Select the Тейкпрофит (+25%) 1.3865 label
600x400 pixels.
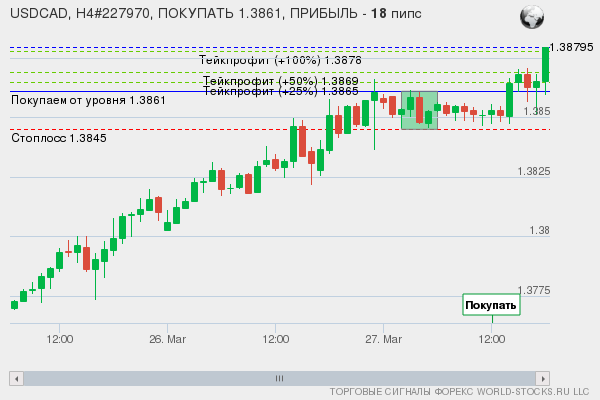pos(280,91)
